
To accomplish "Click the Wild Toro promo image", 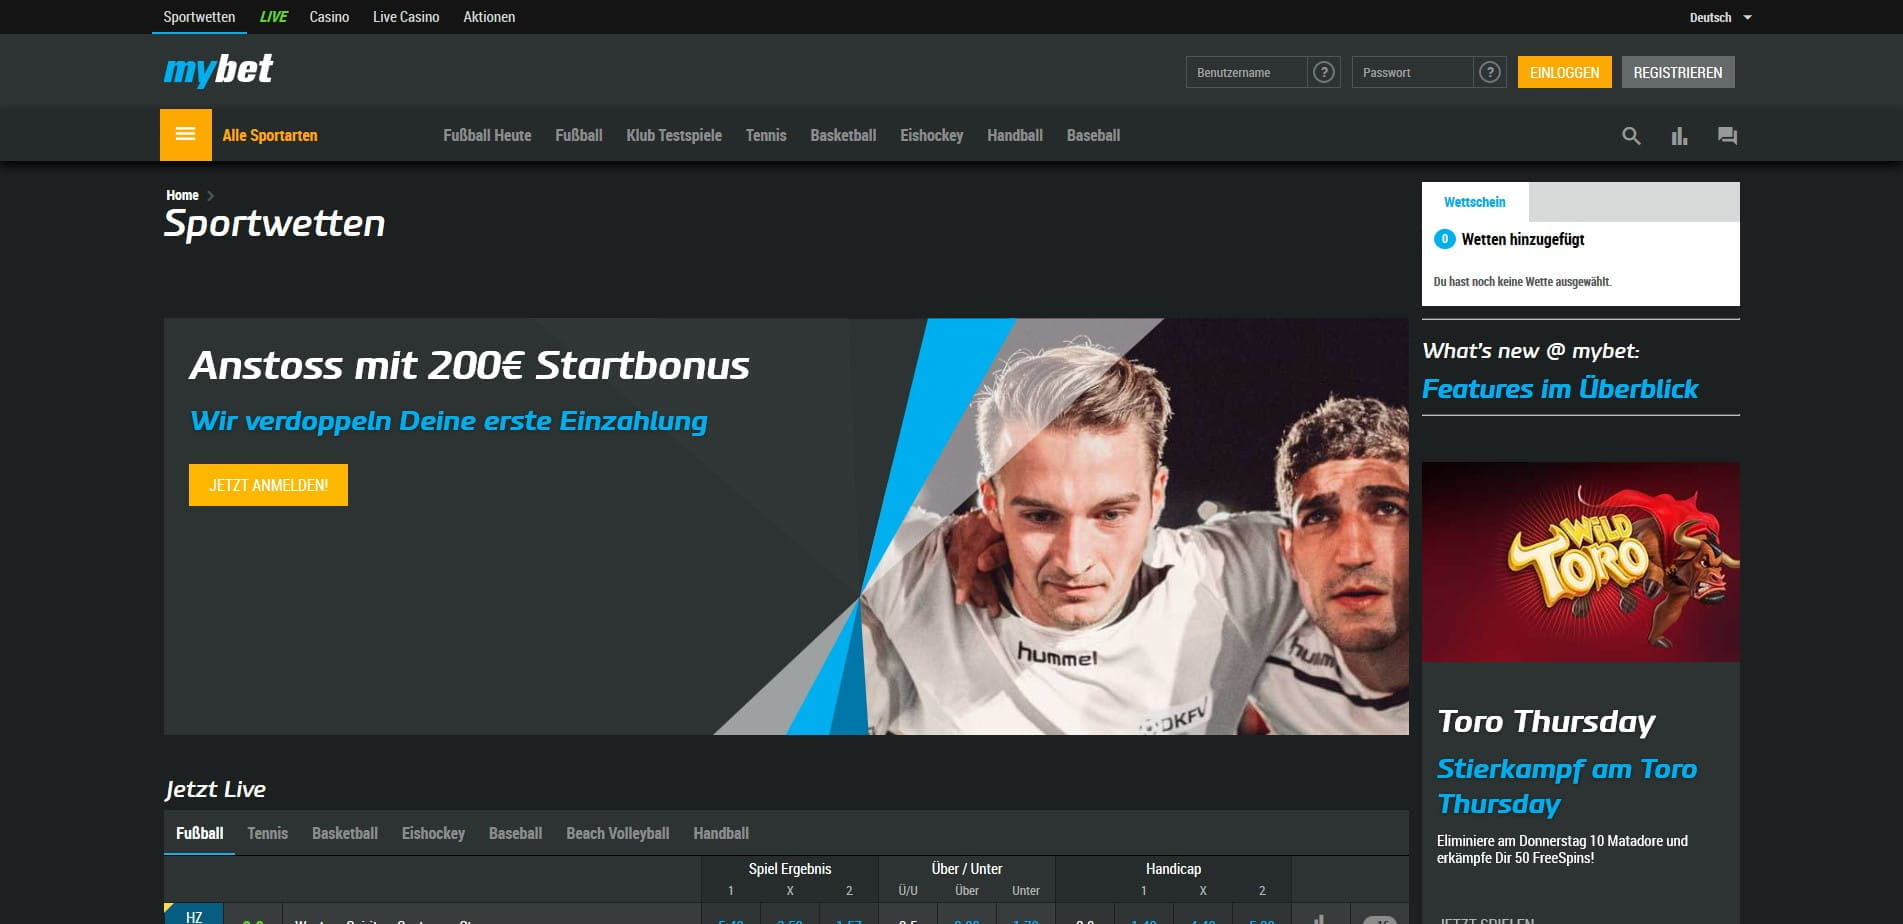I will [1581, 561].
